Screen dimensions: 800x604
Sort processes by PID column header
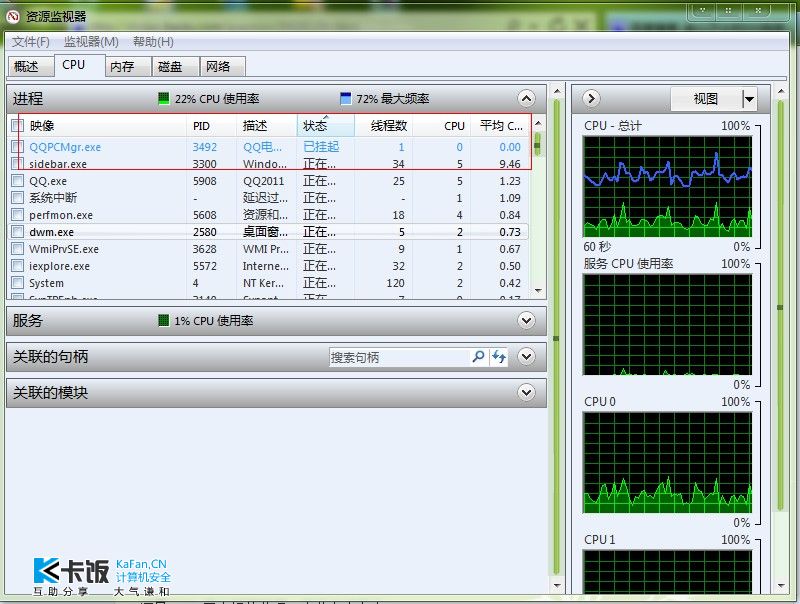212,125
